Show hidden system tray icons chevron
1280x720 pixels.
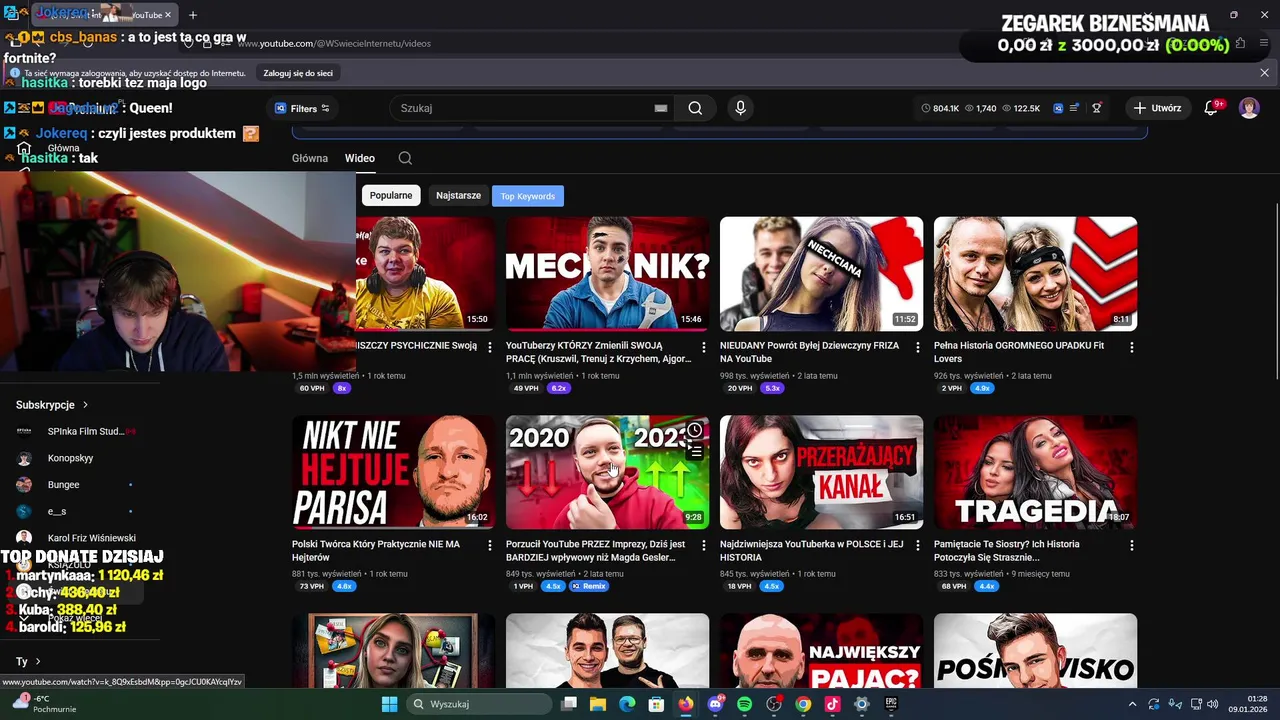click(x=1132, y=704)
